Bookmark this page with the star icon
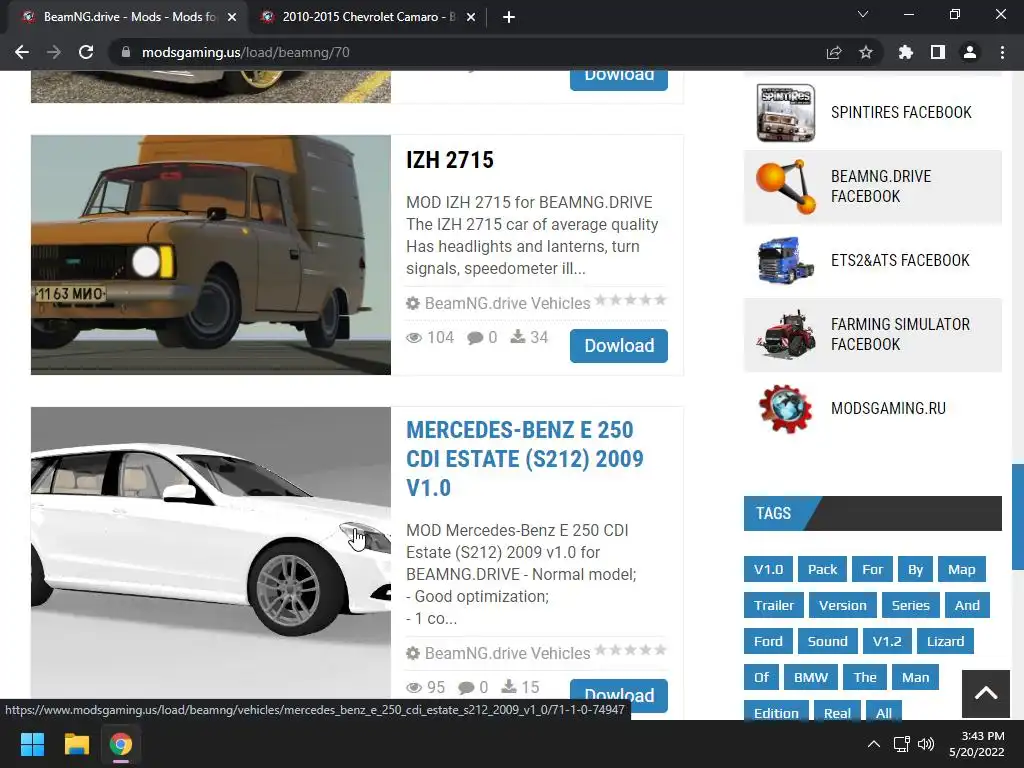This screenshot has width=1024, height=768. click(x=866, y=52)
